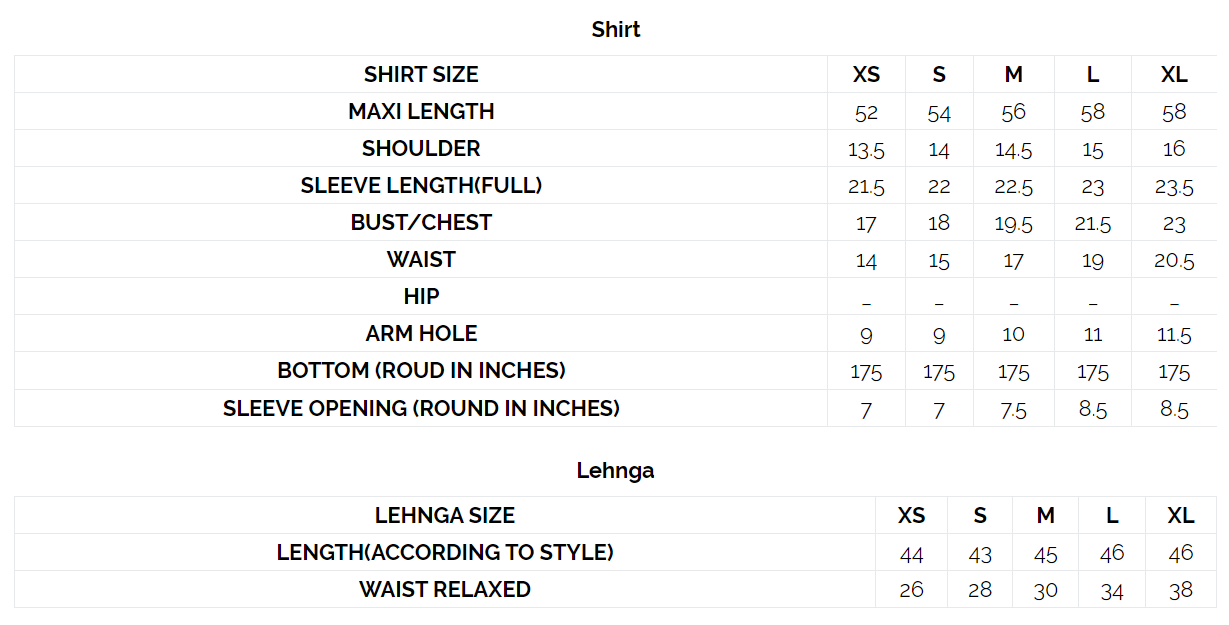Click the "LEHNGA SIZE" header cell
Screen dimensions: 1229x625
(x=445, y=516)
